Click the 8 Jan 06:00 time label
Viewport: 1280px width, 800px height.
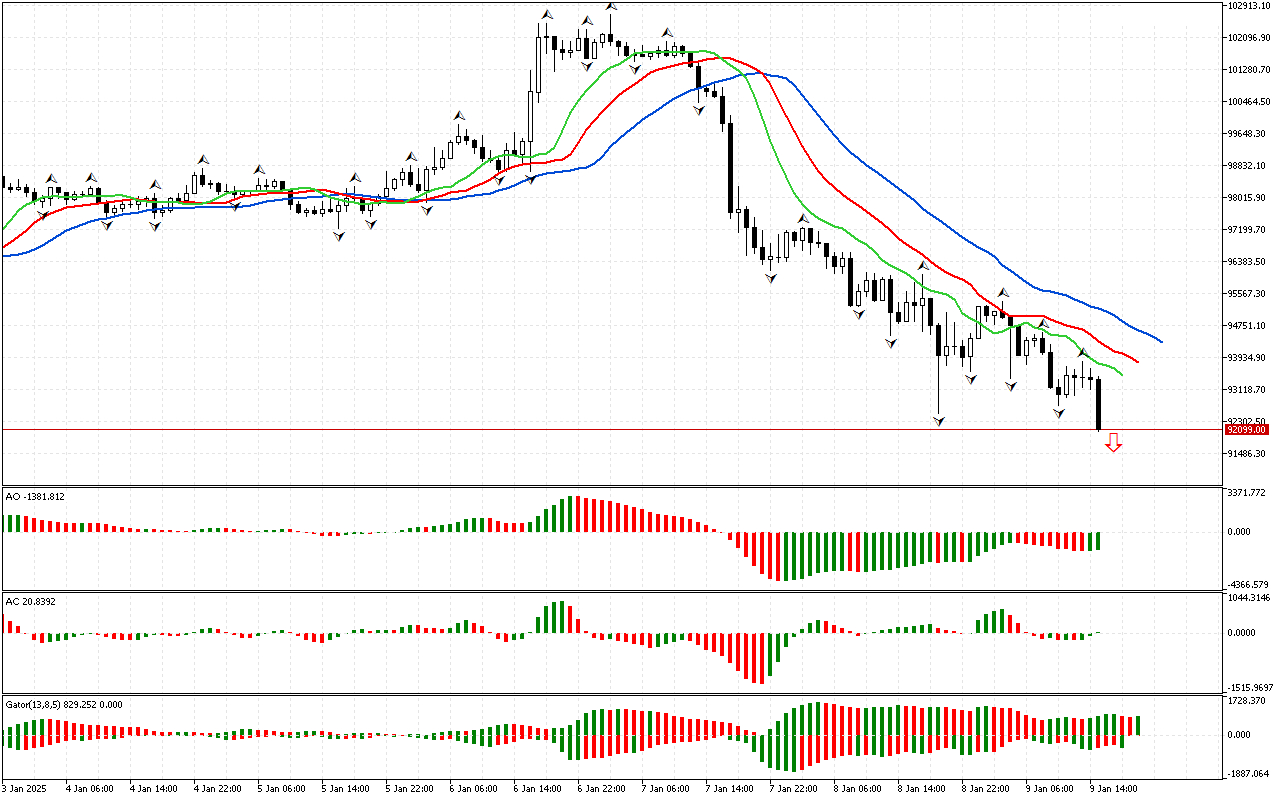coord(858,788)
